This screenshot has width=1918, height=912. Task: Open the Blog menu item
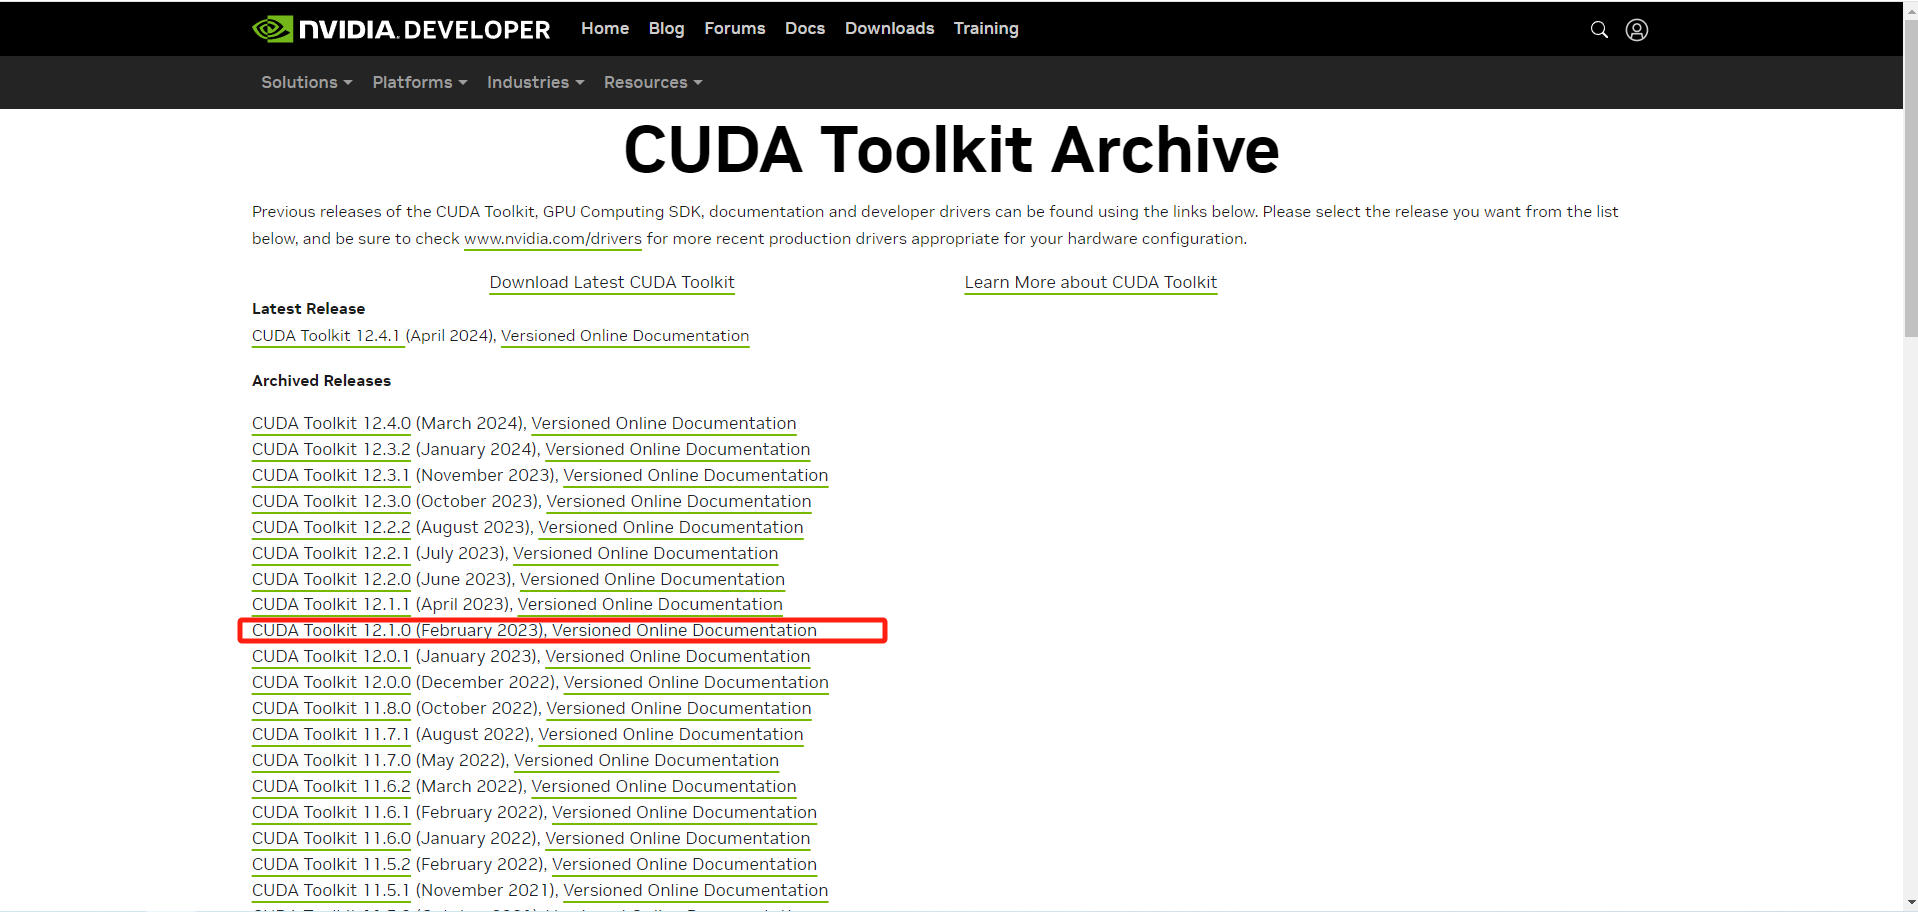coord(666,29)
